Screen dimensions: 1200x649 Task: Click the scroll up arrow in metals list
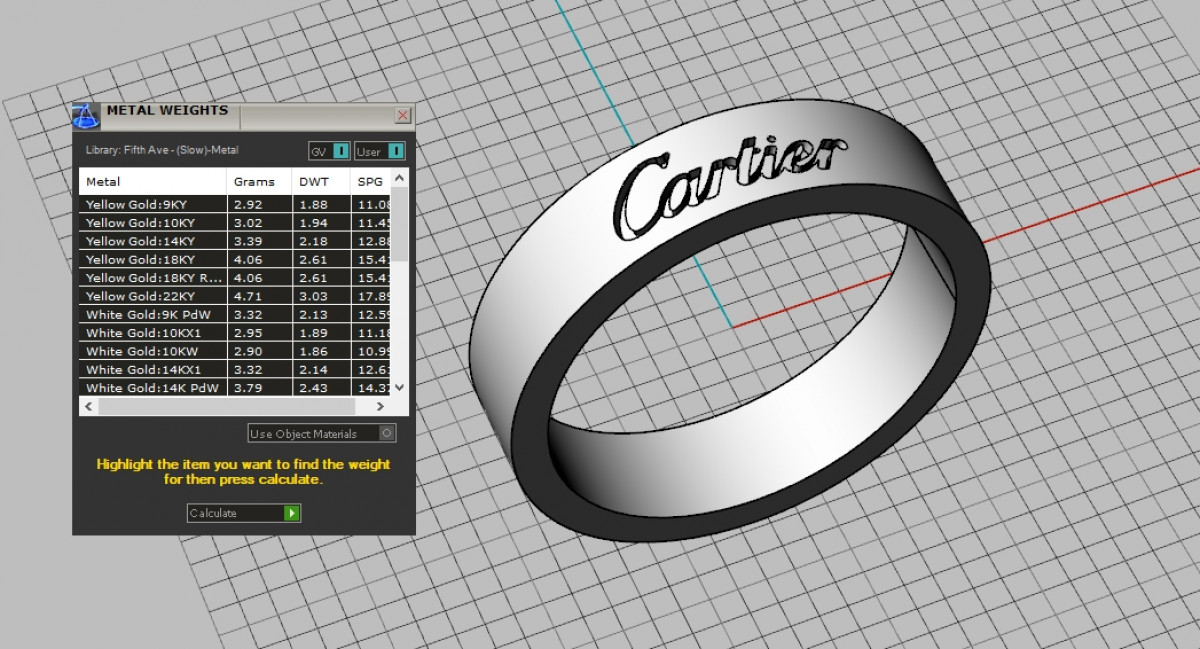(400, 179)
